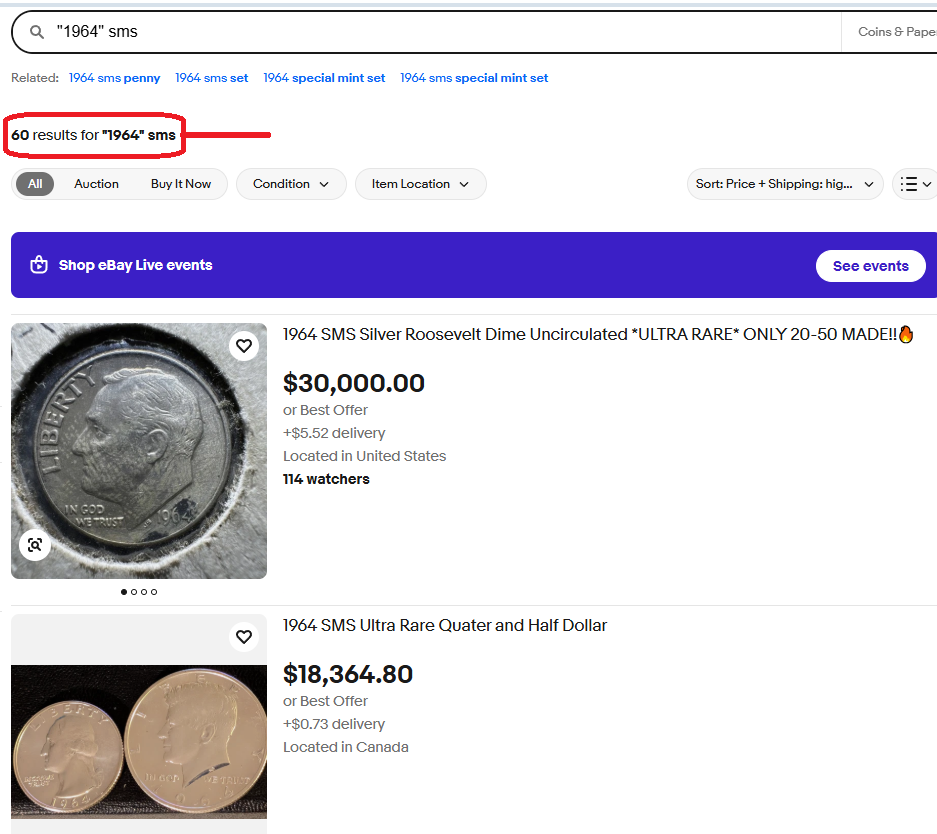Click Located in Canada text
Screen dimensions: 937x834
(x=345, y=747)
